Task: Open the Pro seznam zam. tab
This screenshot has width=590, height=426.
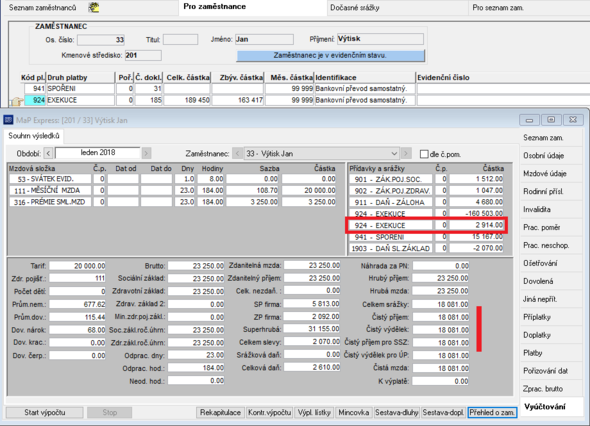Action: (x=498, y=8)
